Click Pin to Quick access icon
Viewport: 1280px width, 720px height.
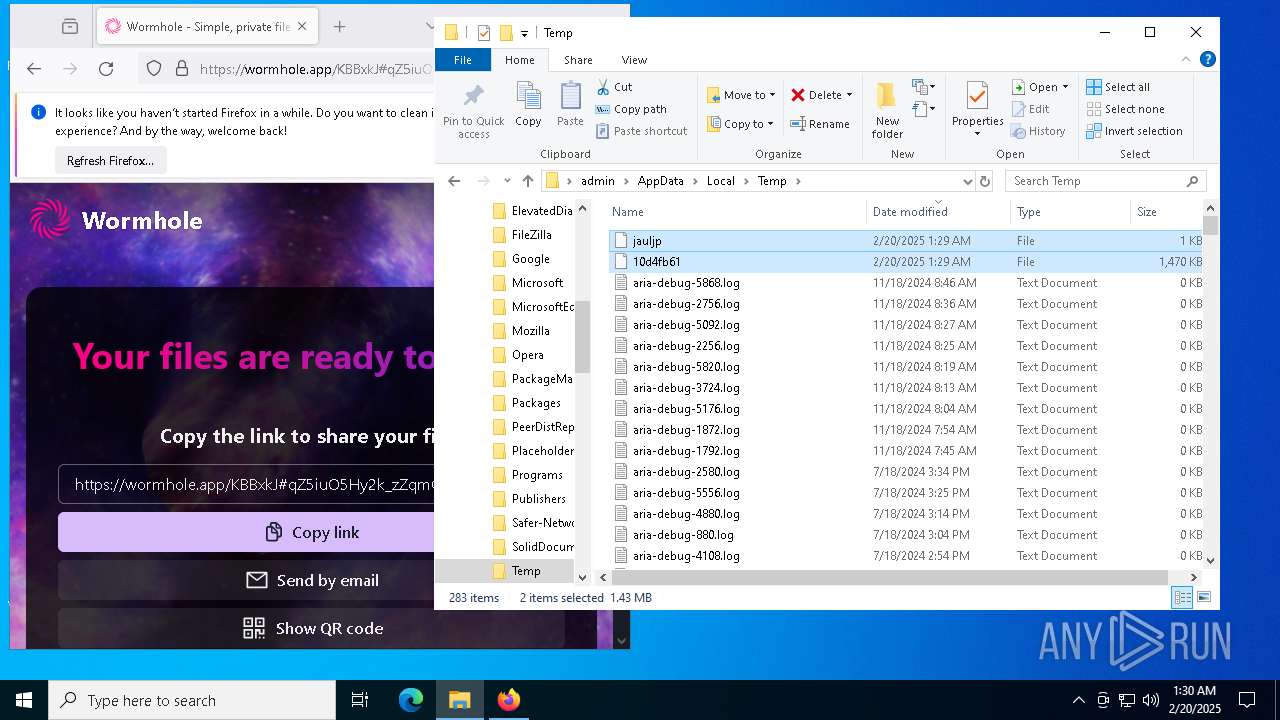pos(473,110)
